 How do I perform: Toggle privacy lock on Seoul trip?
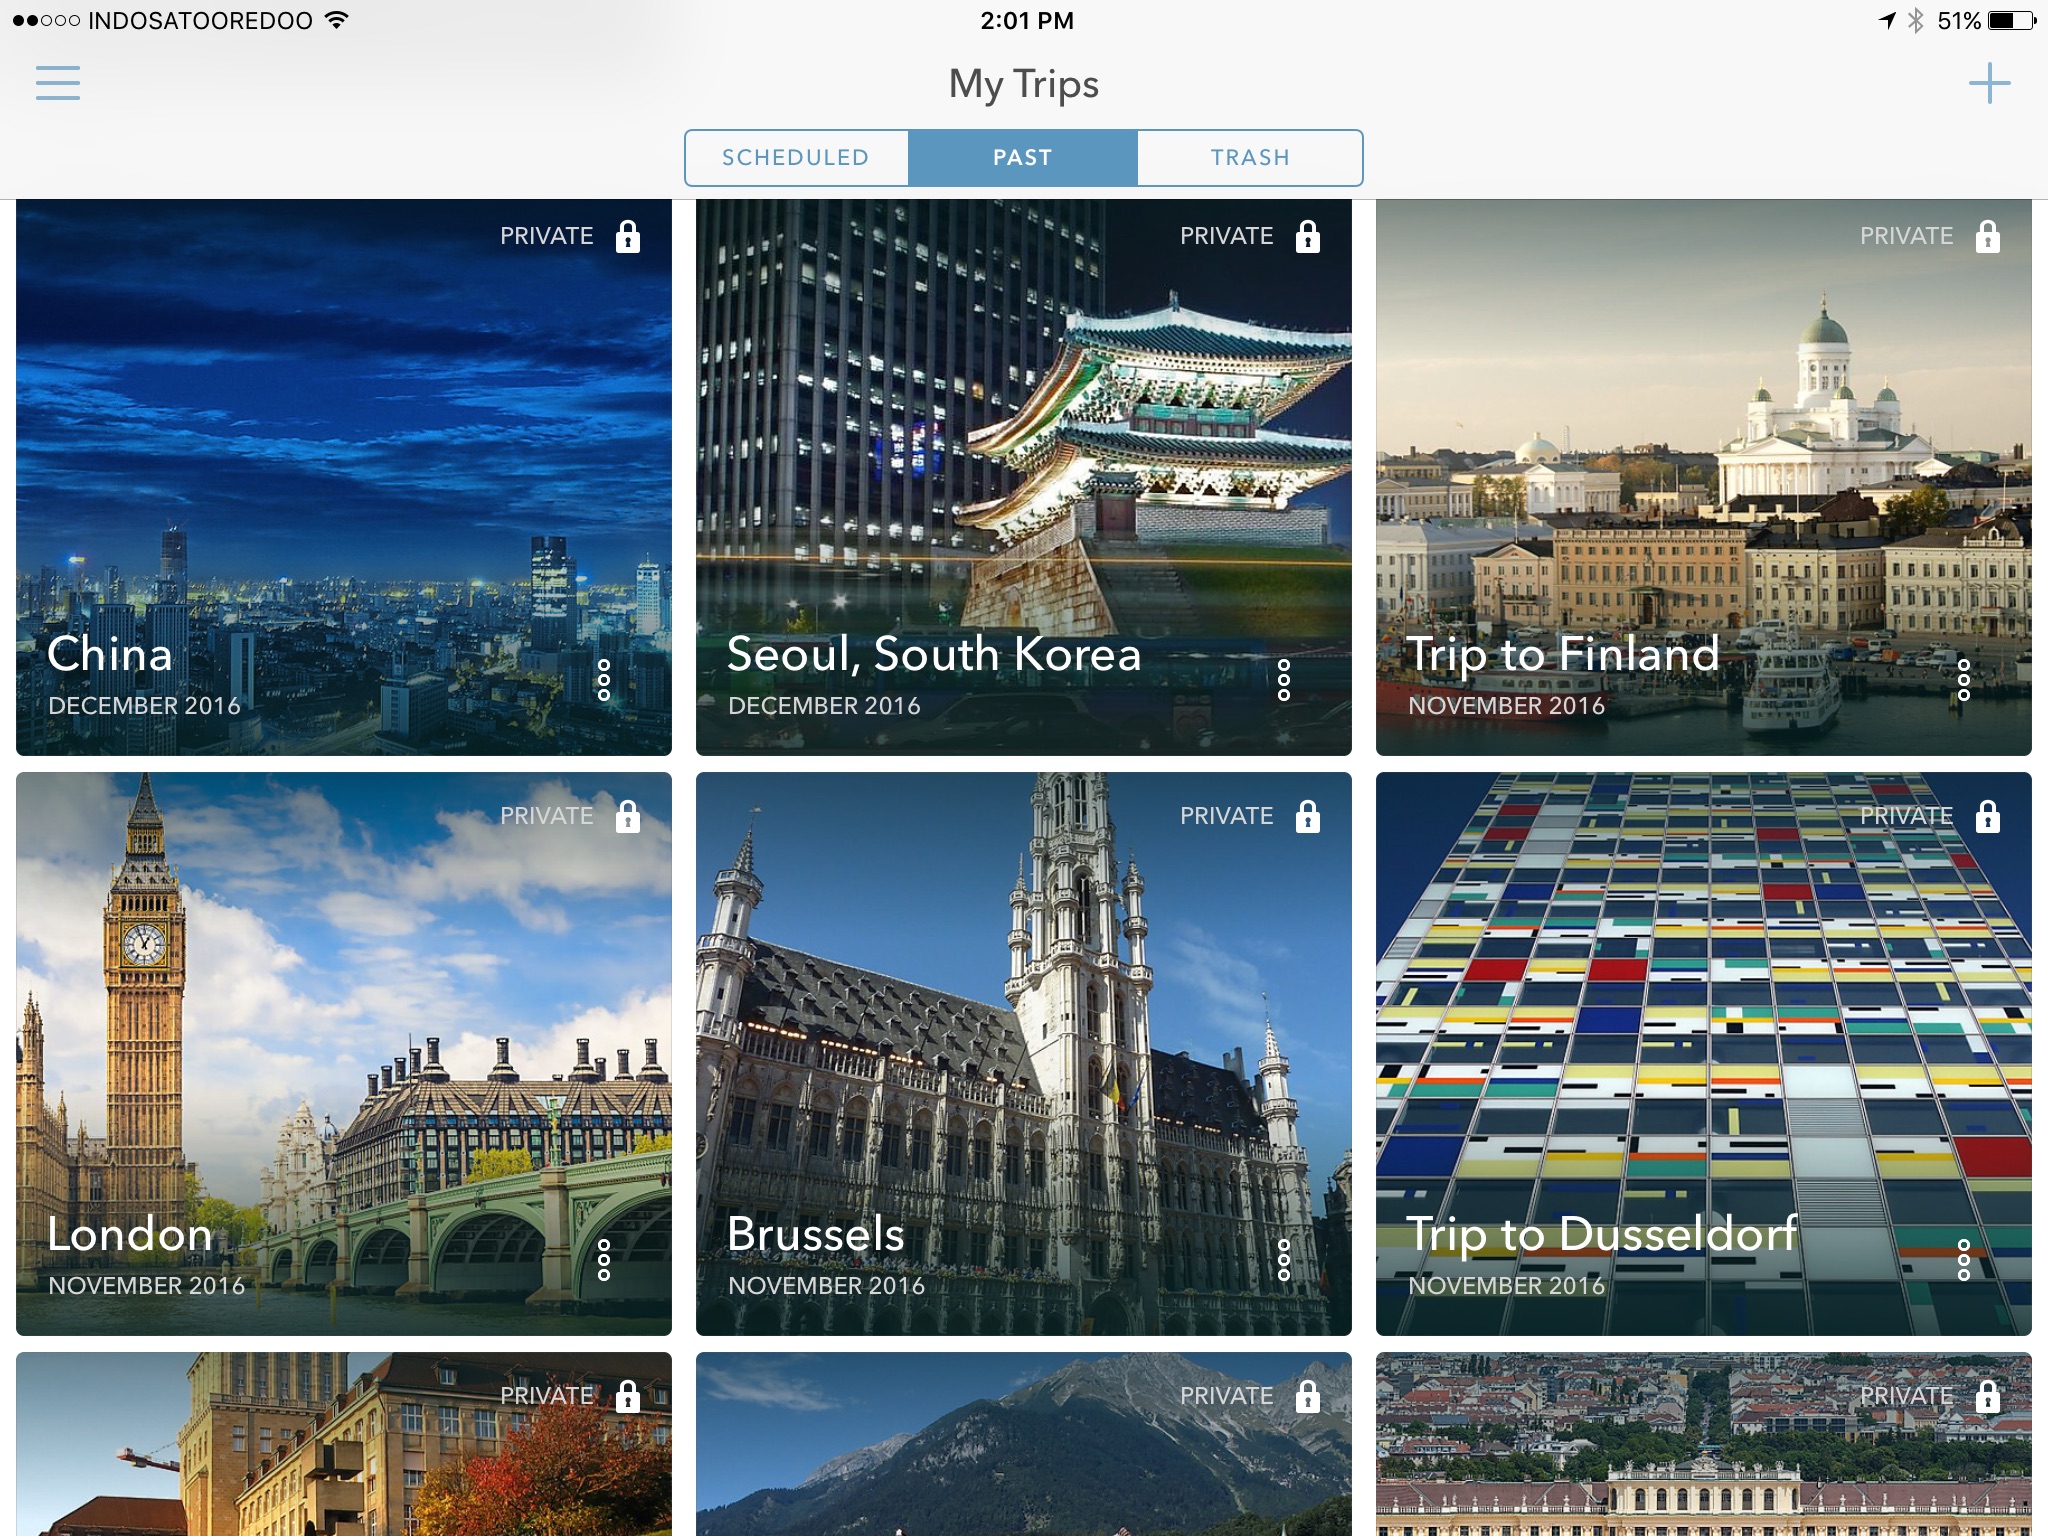1308,237
